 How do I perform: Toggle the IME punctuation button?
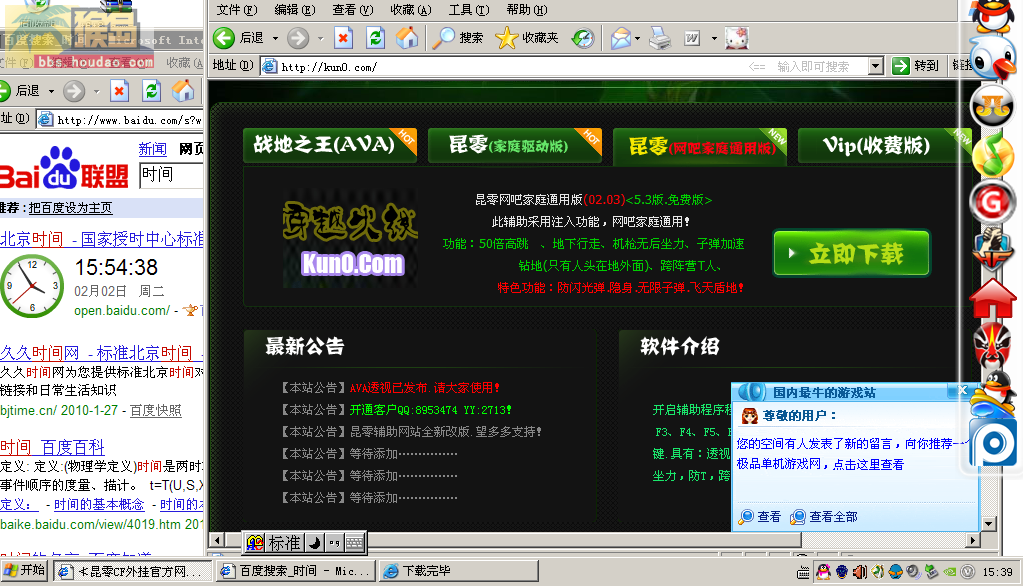coord(335,542)
